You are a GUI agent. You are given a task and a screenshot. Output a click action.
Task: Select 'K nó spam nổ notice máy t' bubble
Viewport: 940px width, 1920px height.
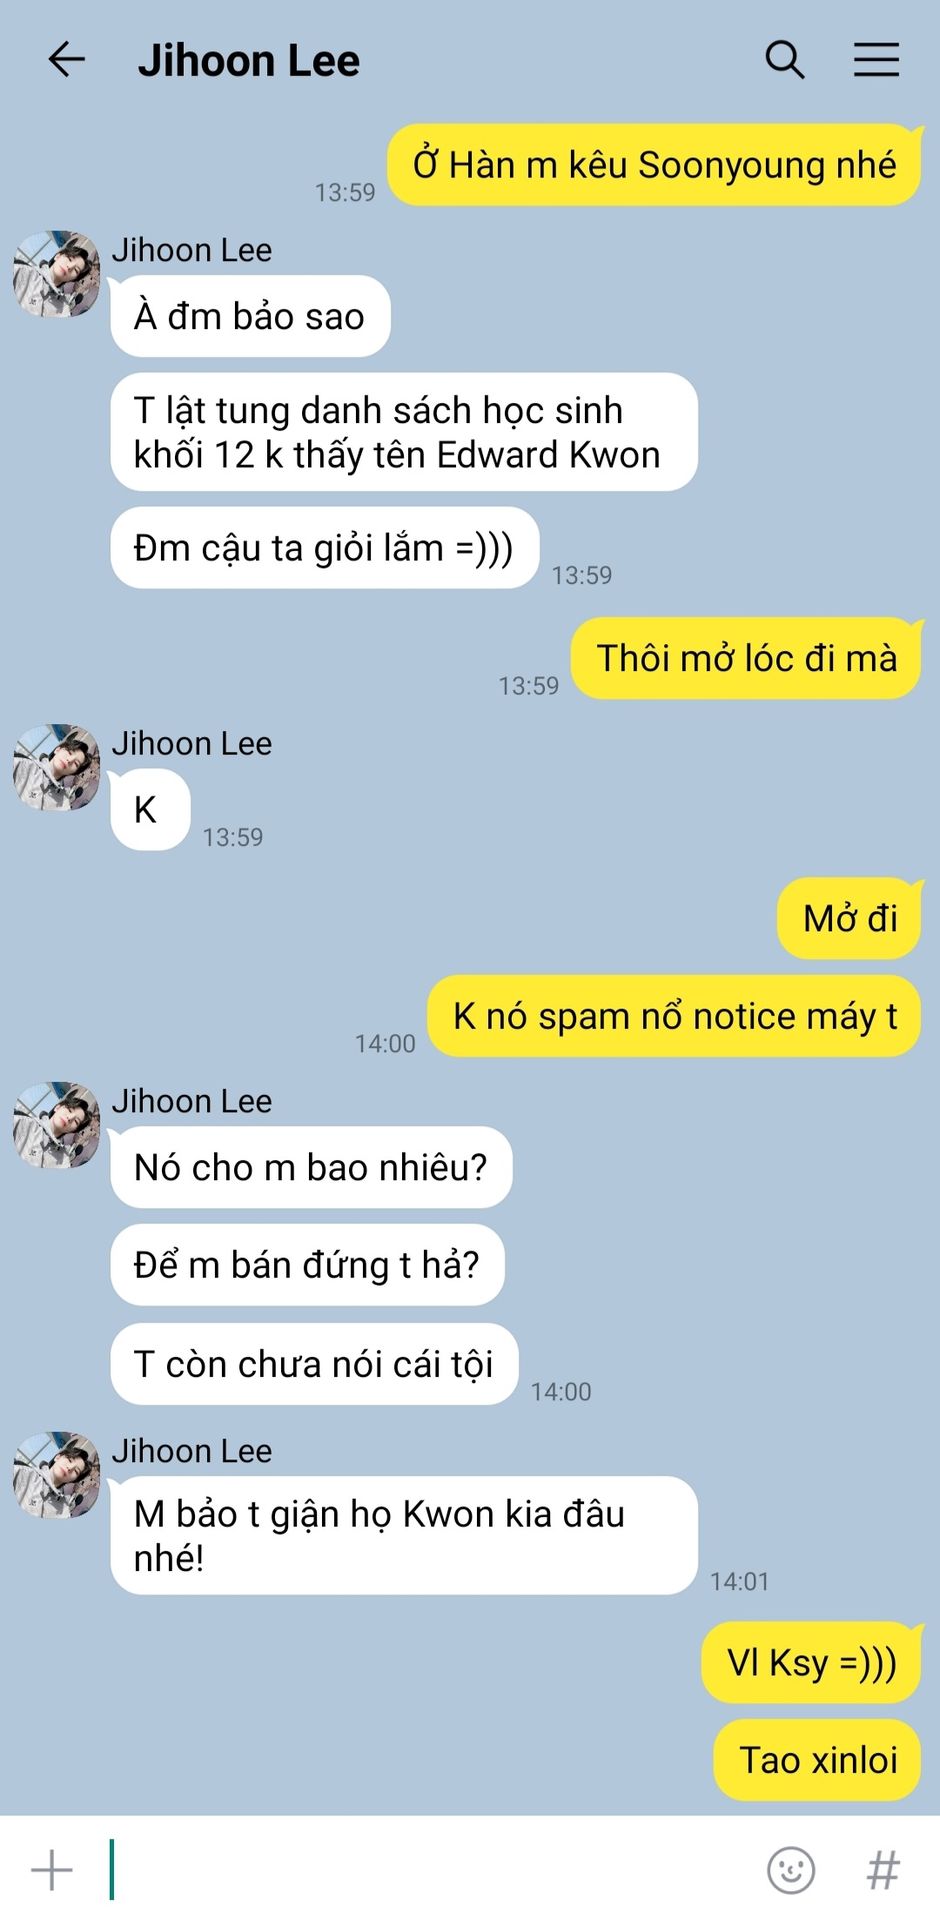pyautogui.click(x=674, y=1016)
